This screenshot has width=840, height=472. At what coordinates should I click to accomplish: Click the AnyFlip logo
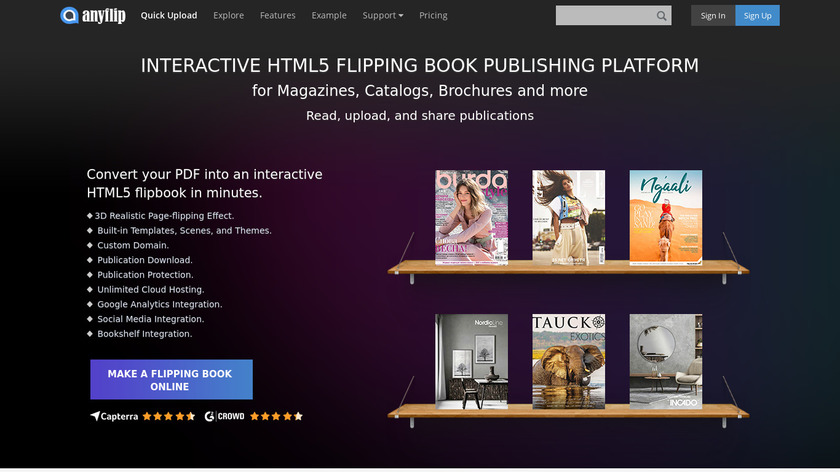tap(93, 16)
